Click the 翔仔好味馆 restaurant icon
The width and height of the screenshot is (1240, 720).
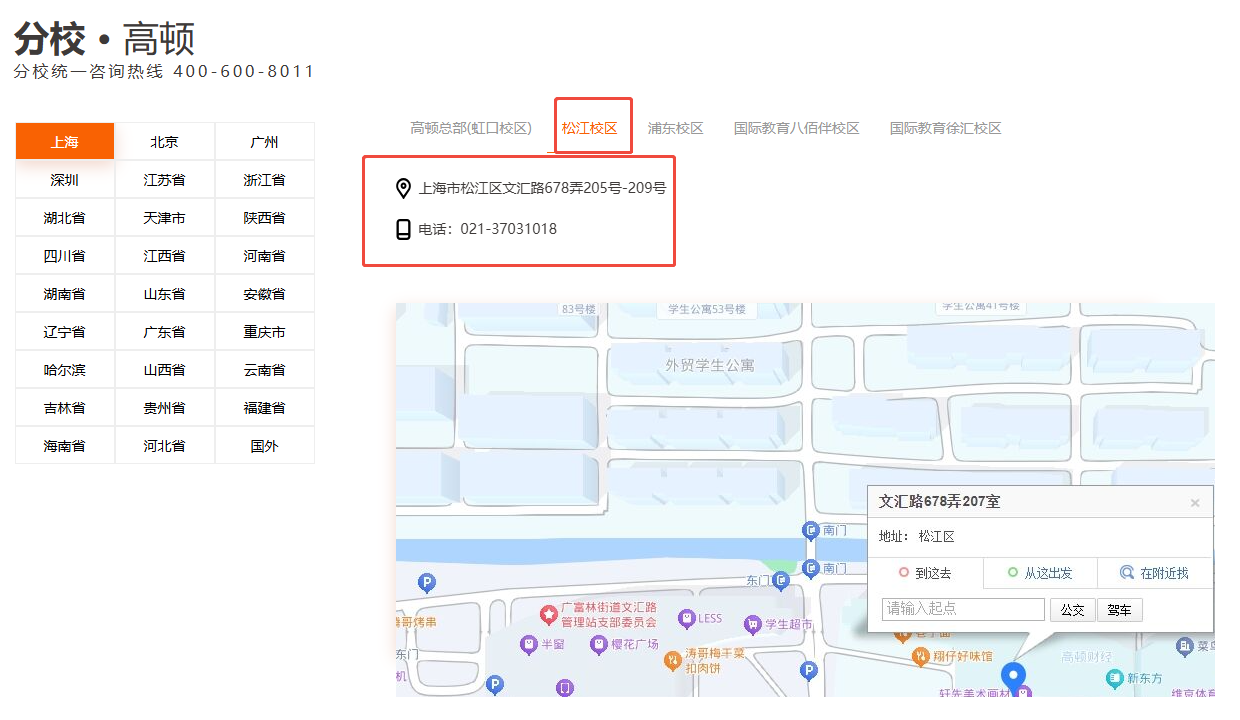tap(922, 656)
